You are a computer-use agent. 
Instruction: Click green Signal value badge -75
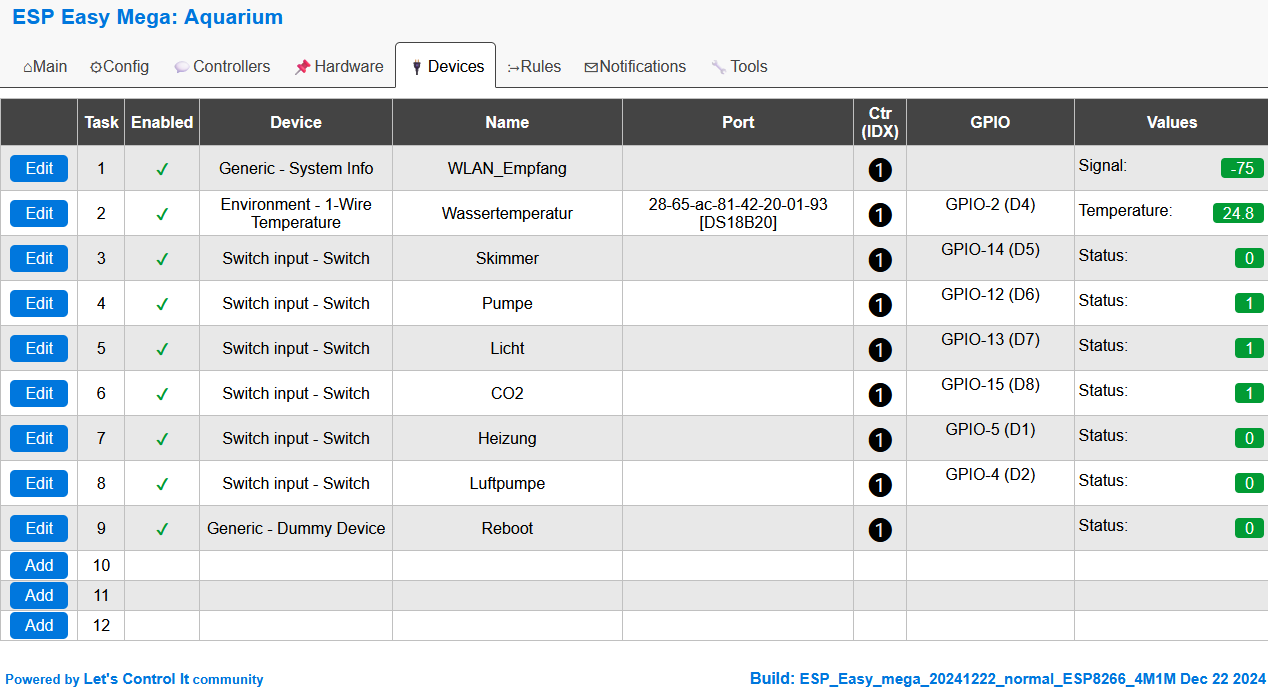point(1241,168)
